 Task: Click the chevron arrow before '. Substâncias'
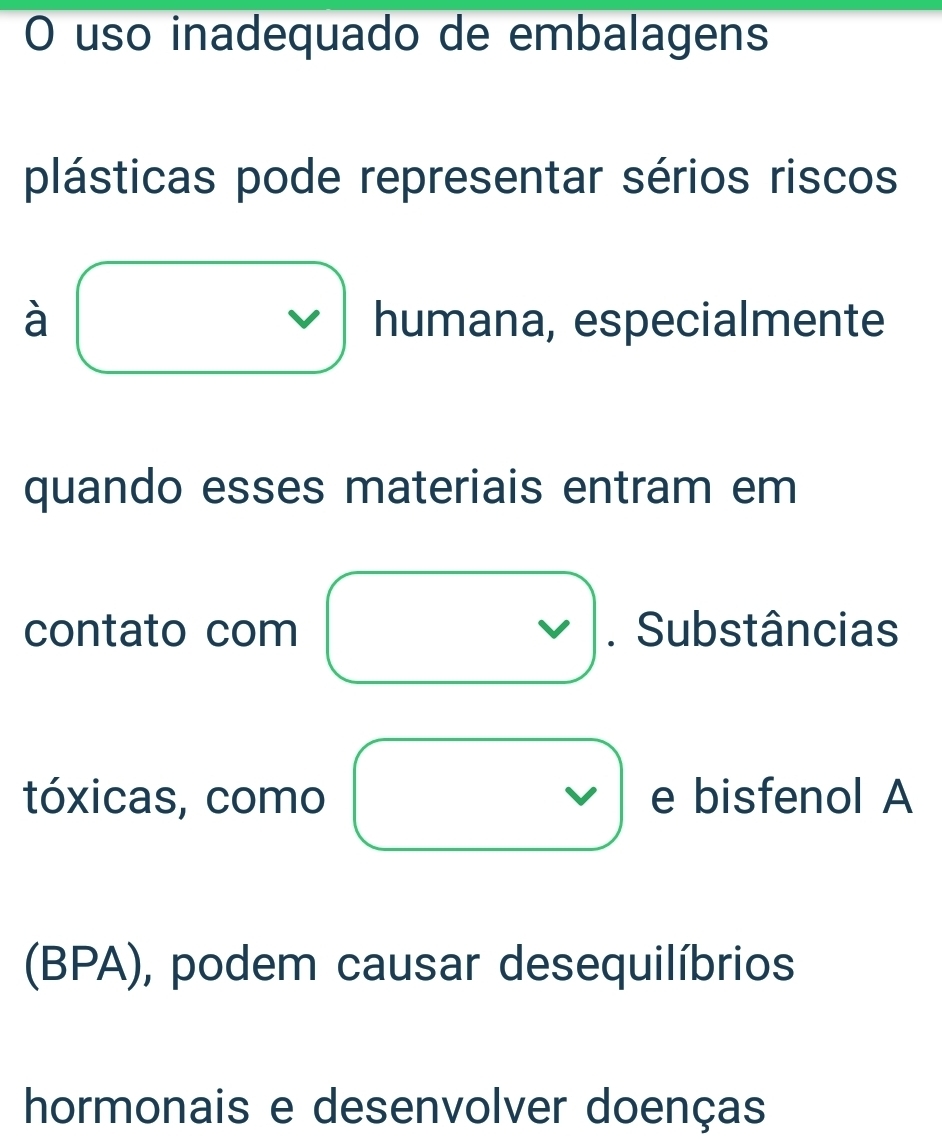(x=555, y=629)
